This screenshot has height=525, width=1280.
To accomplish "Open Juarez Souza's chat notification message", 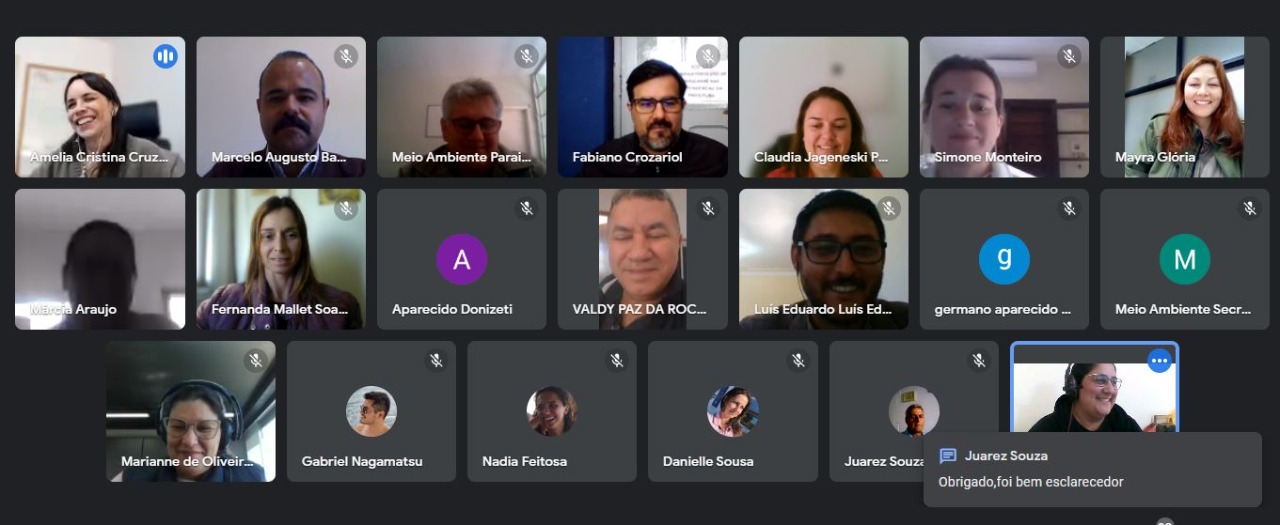I will (x=1092, y=469).
